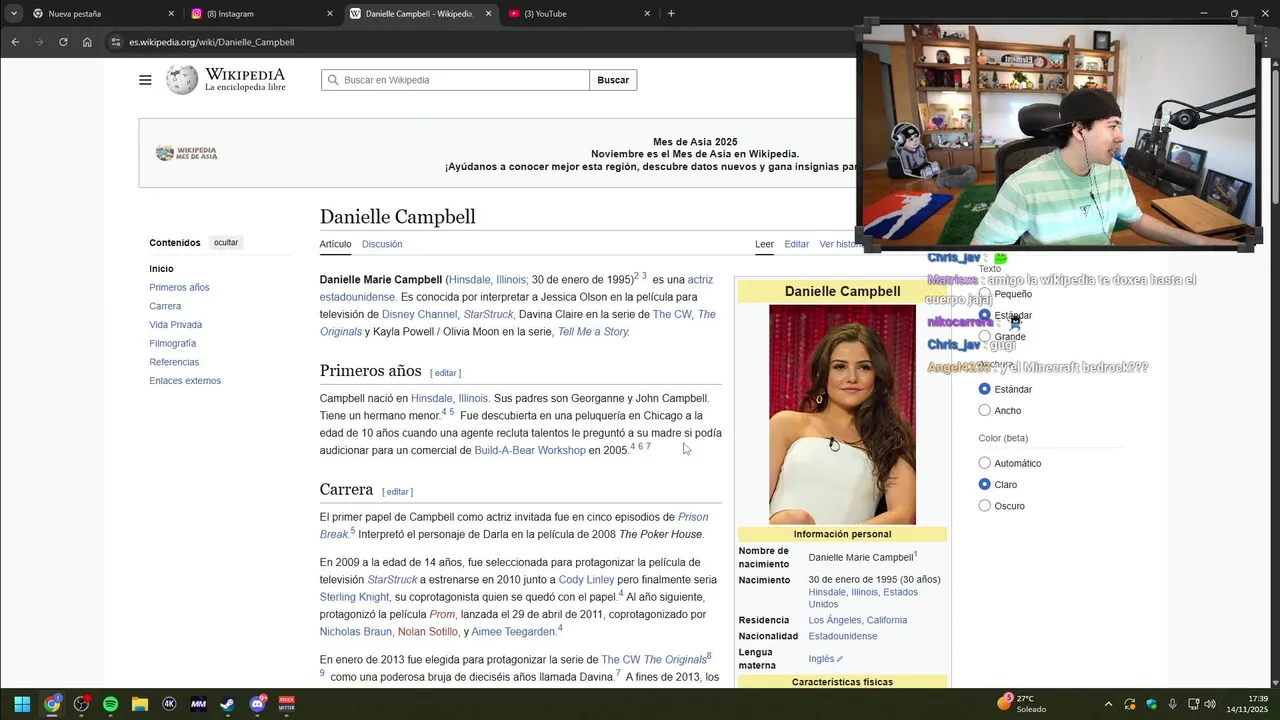The width and height of the screenshot is (1280, 720).
Task: Open OBS Studio from the taskbar
Action: (81, 704)
